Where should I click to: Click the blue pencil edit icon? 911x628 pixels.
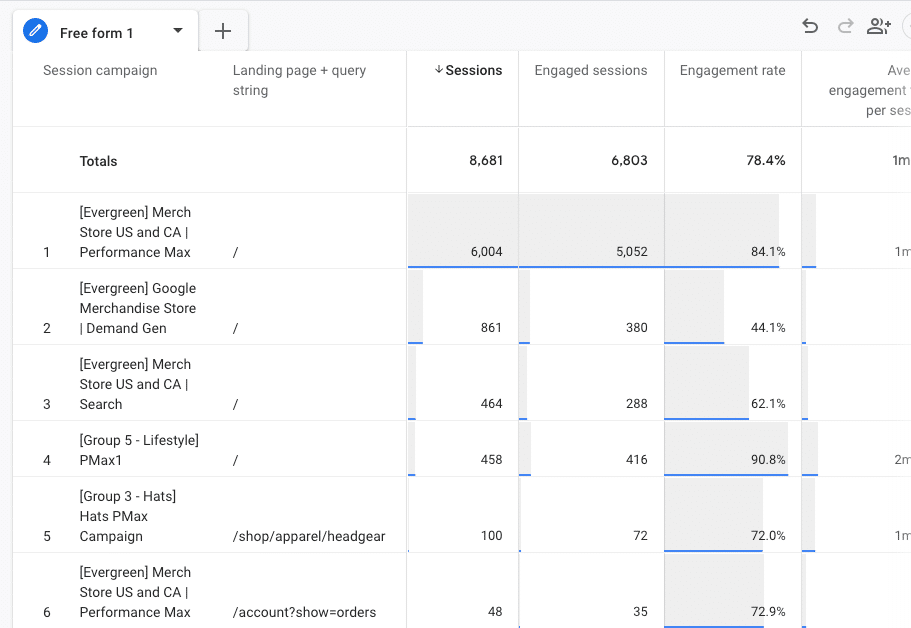point(37,30)
